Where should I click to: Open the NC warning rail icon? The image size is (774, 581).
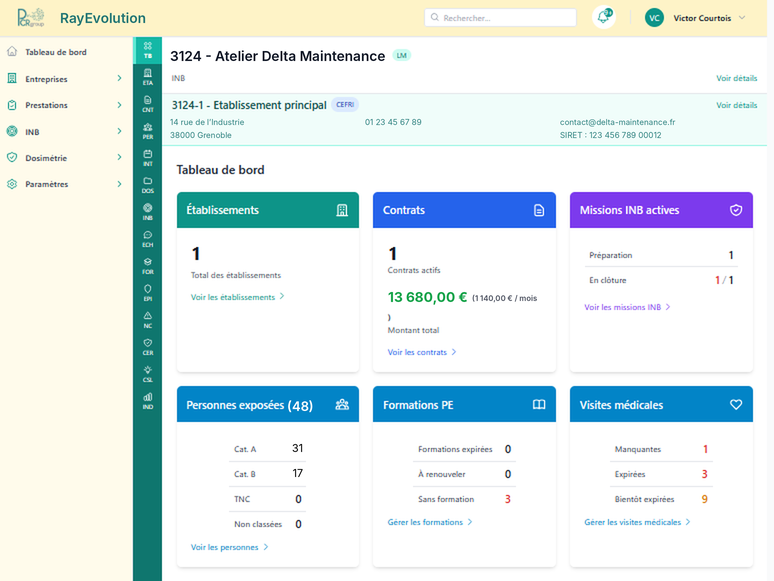point(148,320)
